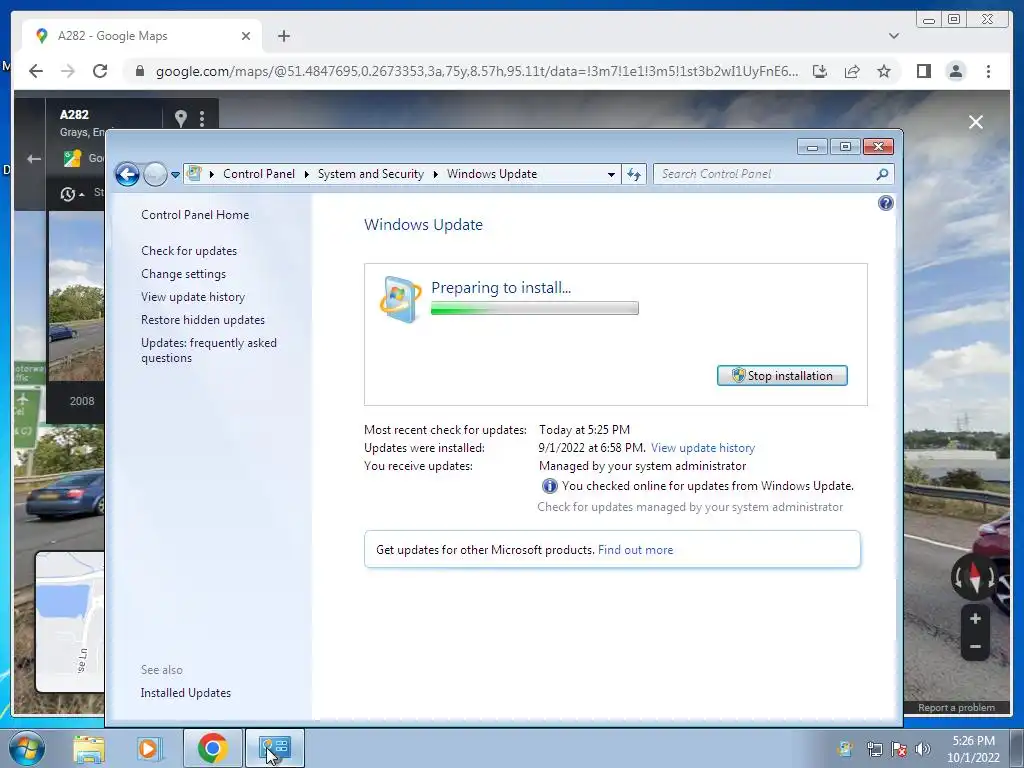
Task: Open Updates: frequently asked questions
Action: click(209, 350)
